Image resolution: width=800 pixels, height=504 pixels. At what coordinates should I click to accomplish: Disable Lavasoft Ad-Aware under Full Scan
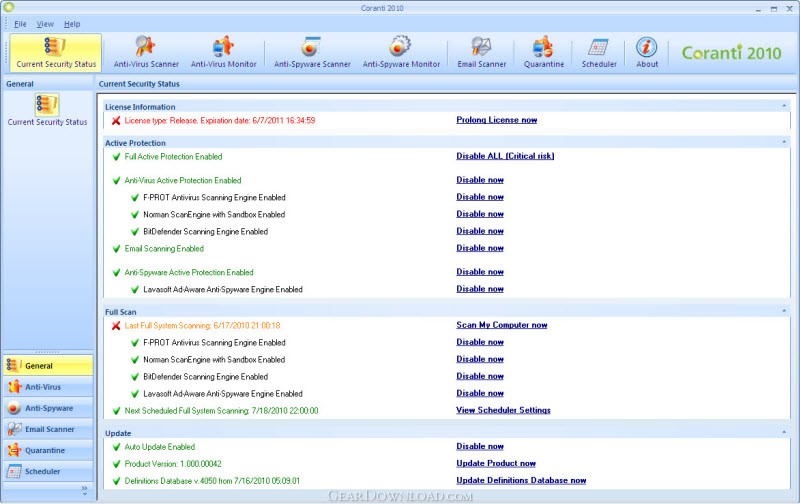click(480, 393)
